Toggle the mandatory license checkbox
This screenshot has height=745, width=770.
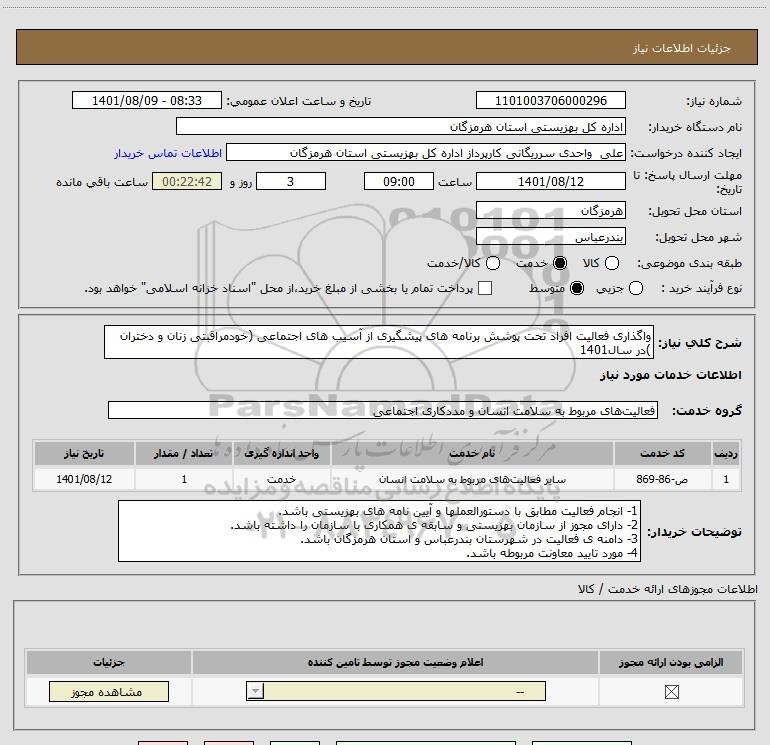tap(671, 692)
